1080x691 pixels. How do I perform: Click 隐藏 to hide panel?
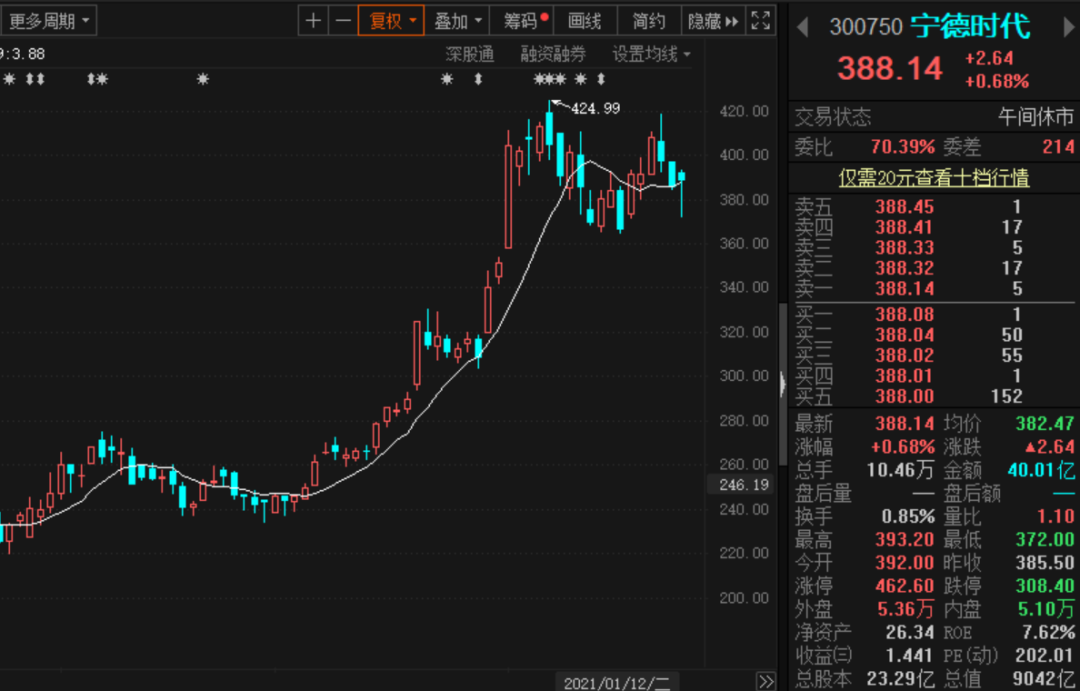click(x=713, y=21)
